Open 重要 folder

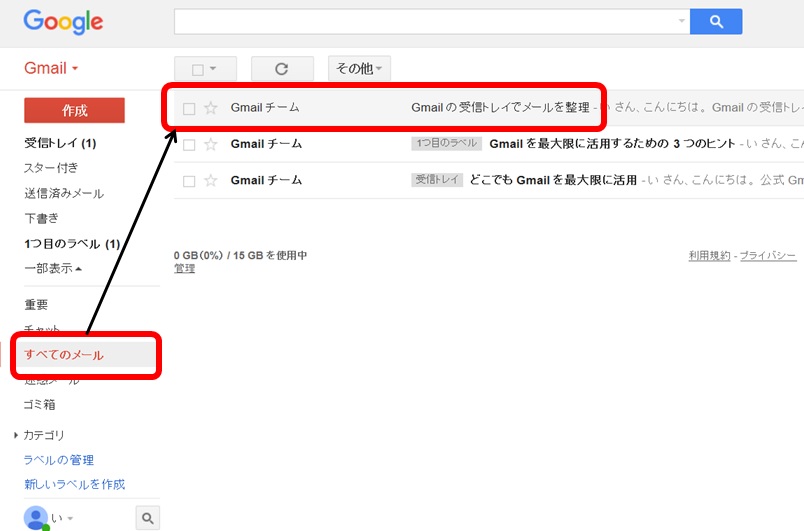36,305
